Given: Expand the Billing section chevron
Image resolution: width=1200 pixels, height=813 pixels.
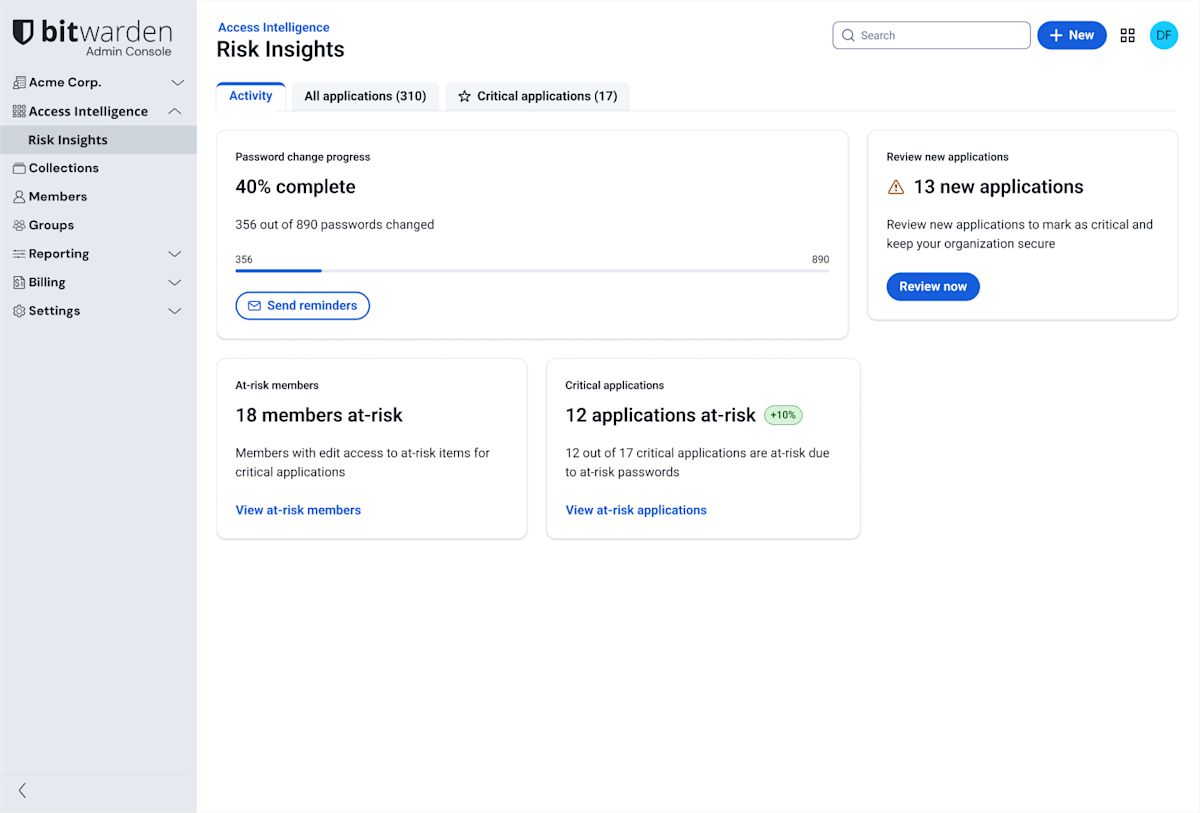Looking at the screenshot, I should point(174,283).
